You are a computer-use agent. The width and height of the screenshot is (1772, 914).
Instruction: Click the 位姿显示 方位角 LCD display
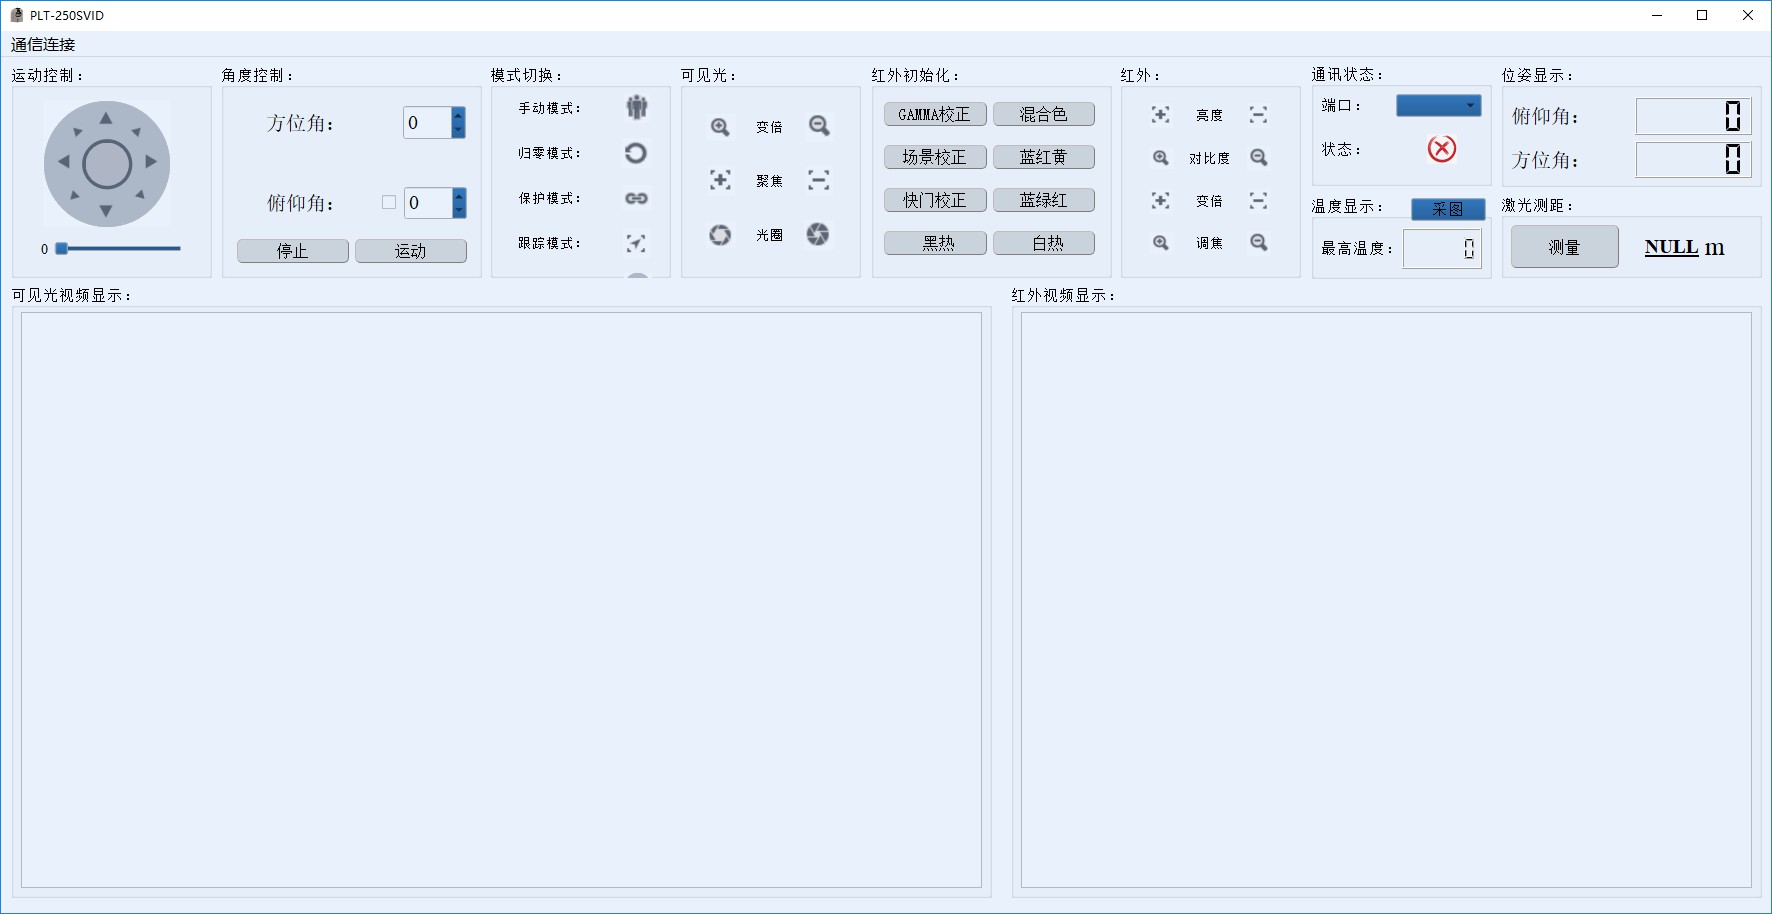1694,160
